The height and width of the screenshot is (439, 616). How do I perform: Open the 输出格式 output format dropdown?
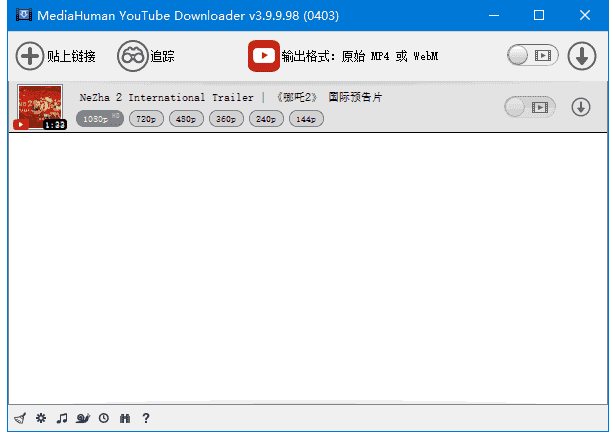(x=360, y=56)
